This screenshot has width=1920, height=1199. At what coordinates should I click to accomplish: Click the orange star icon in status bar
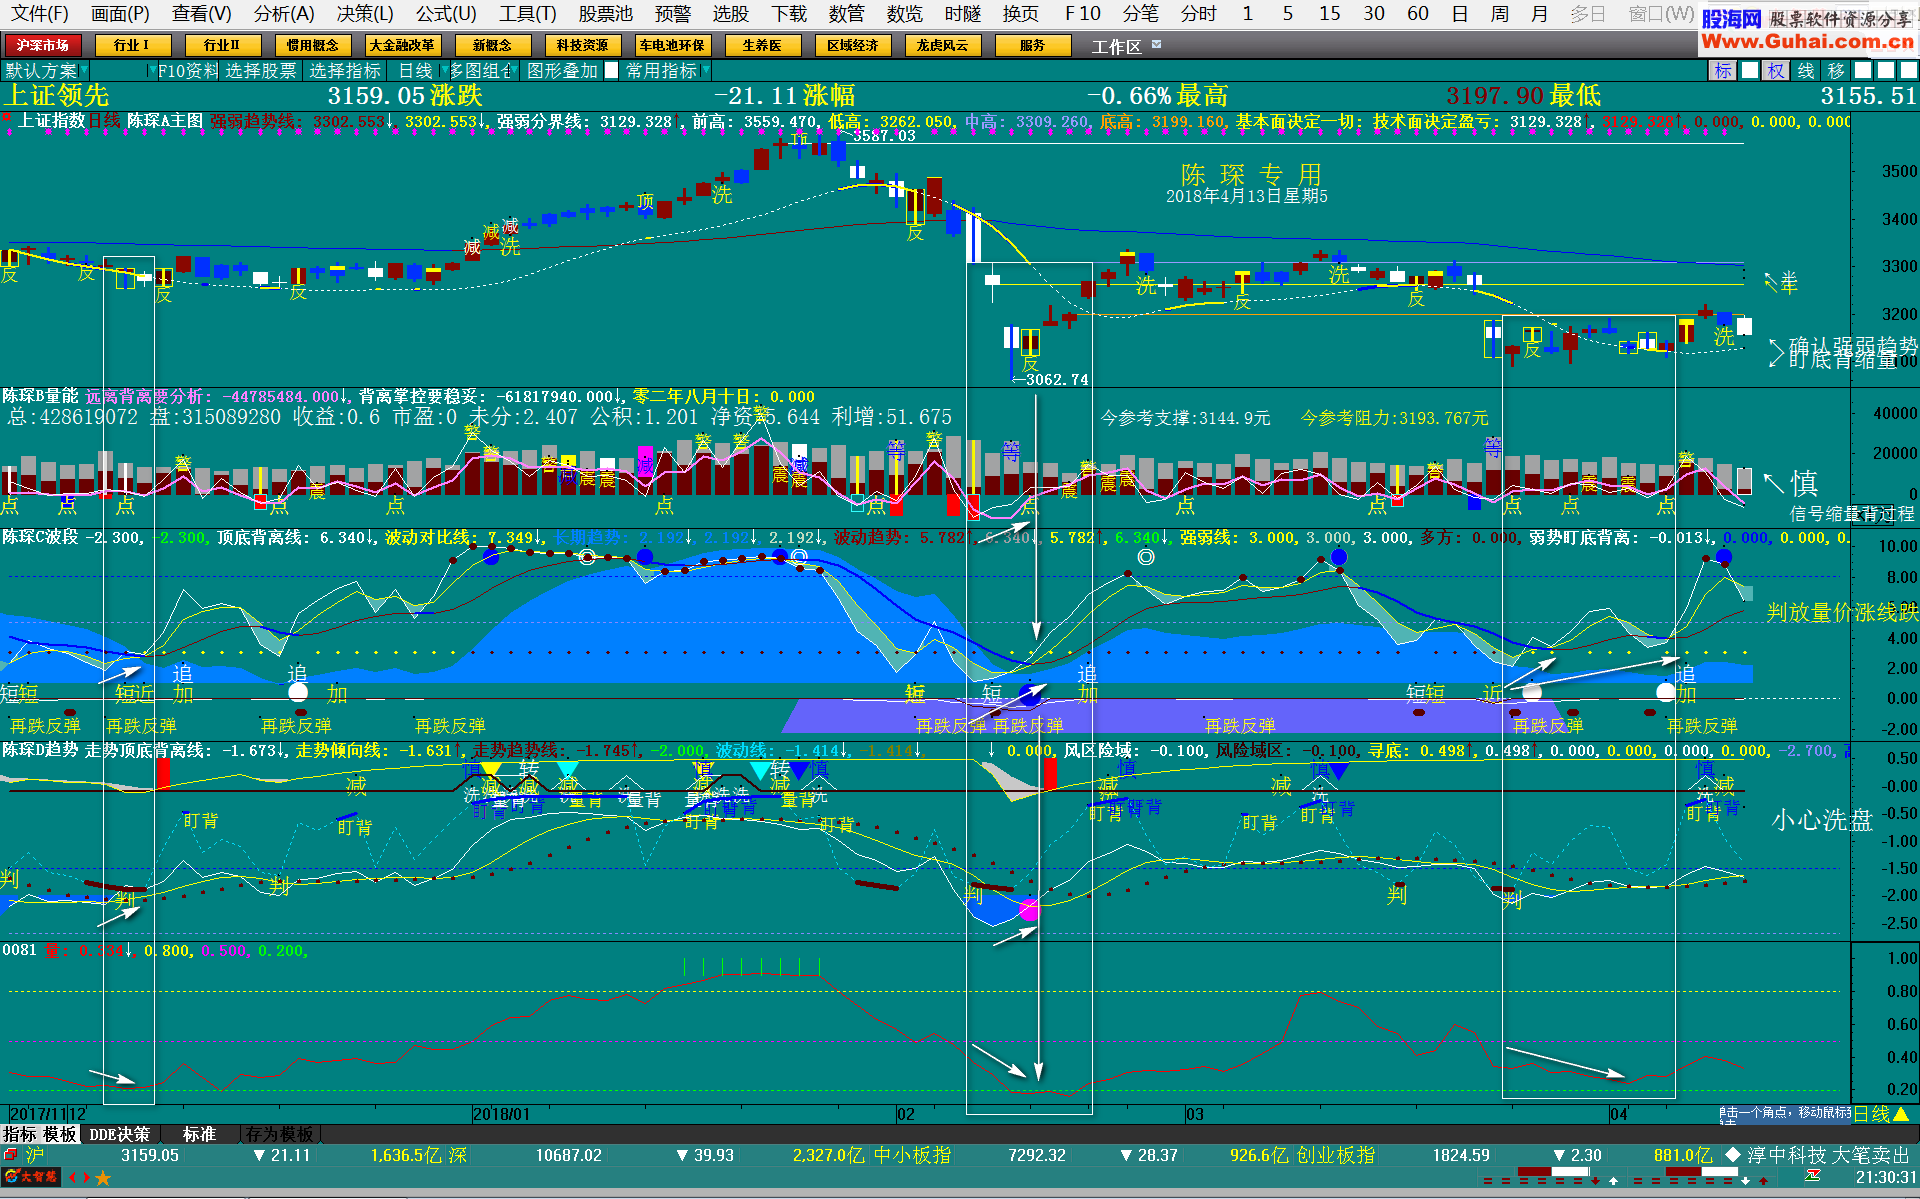click(x=103, y=1178)
